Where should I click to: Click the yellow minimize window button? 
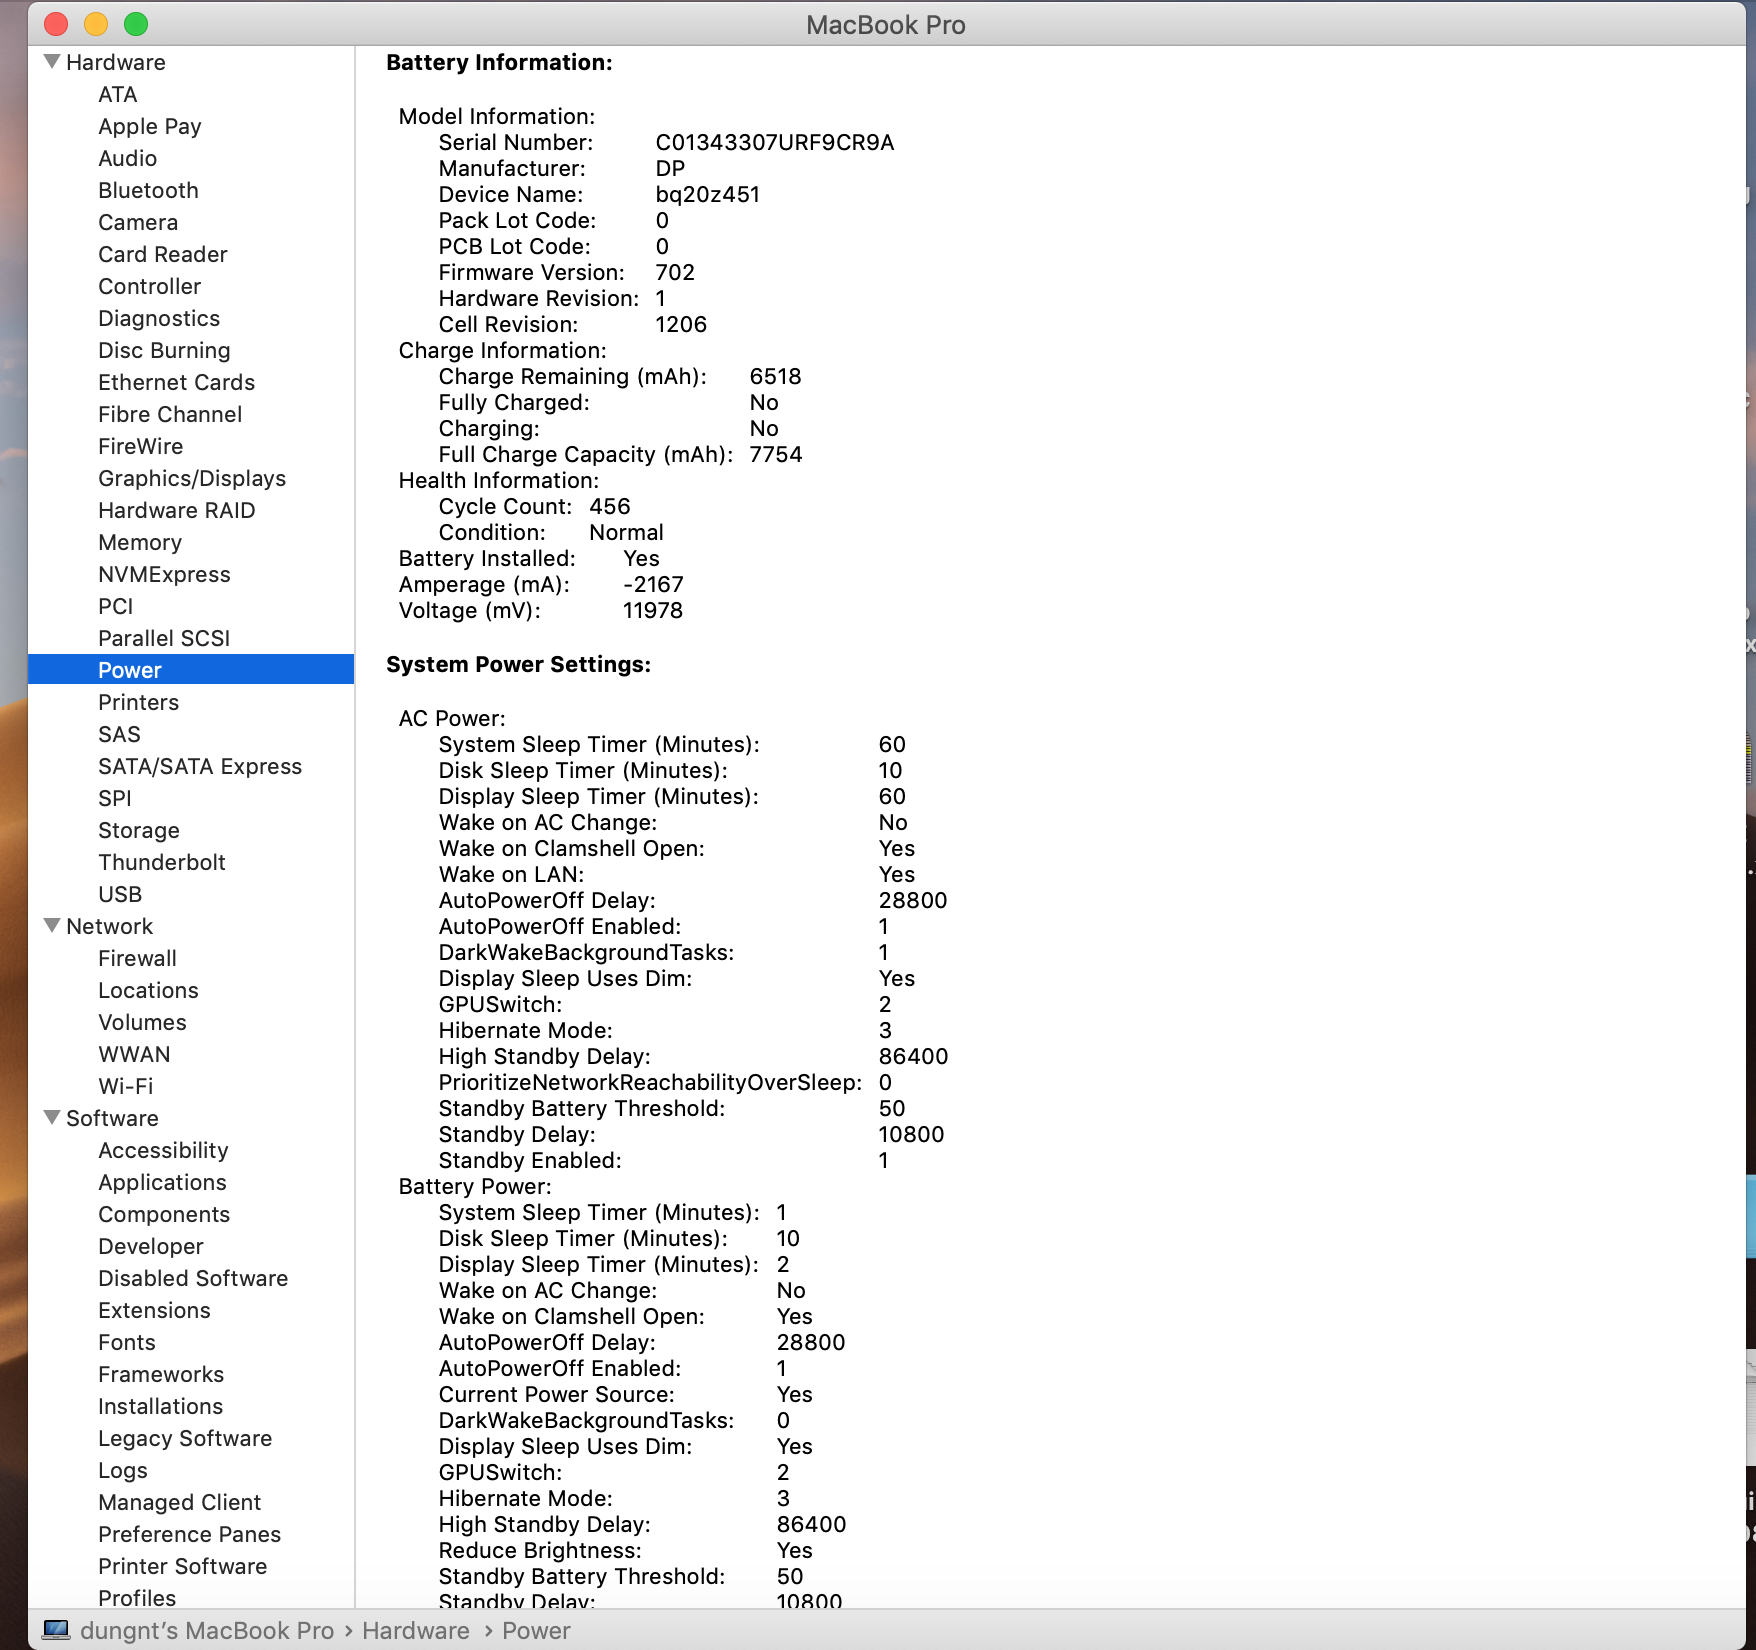click(x=96, y=24)
